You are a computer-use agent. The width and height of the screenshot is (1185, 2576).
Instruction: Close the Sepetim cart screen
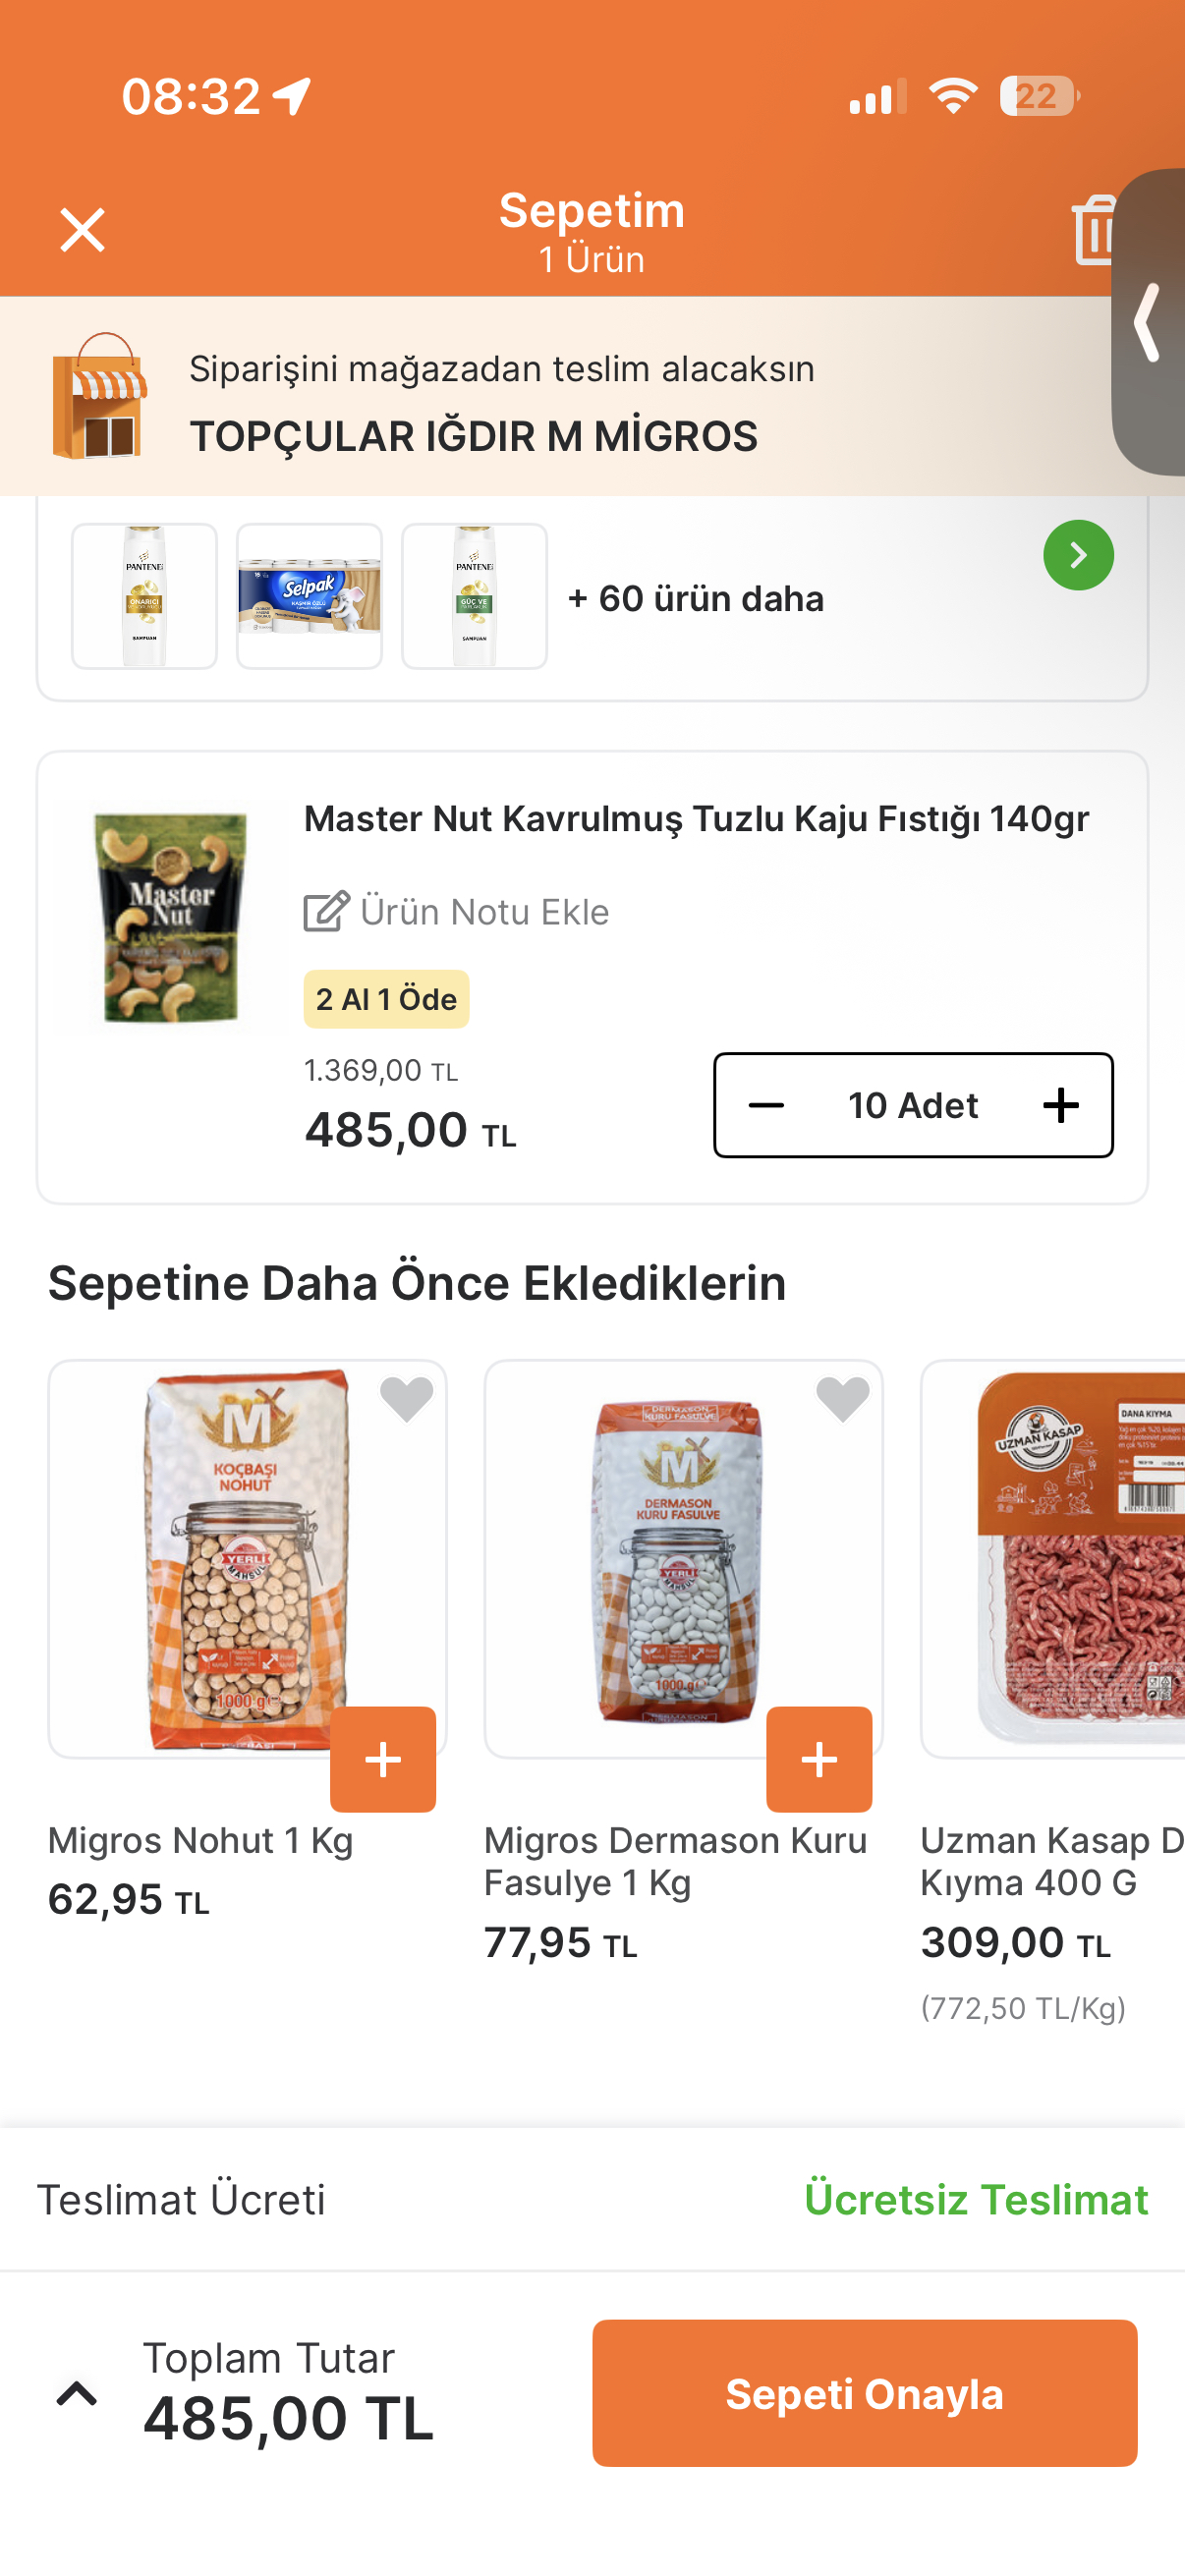click(x=82, y=230)
